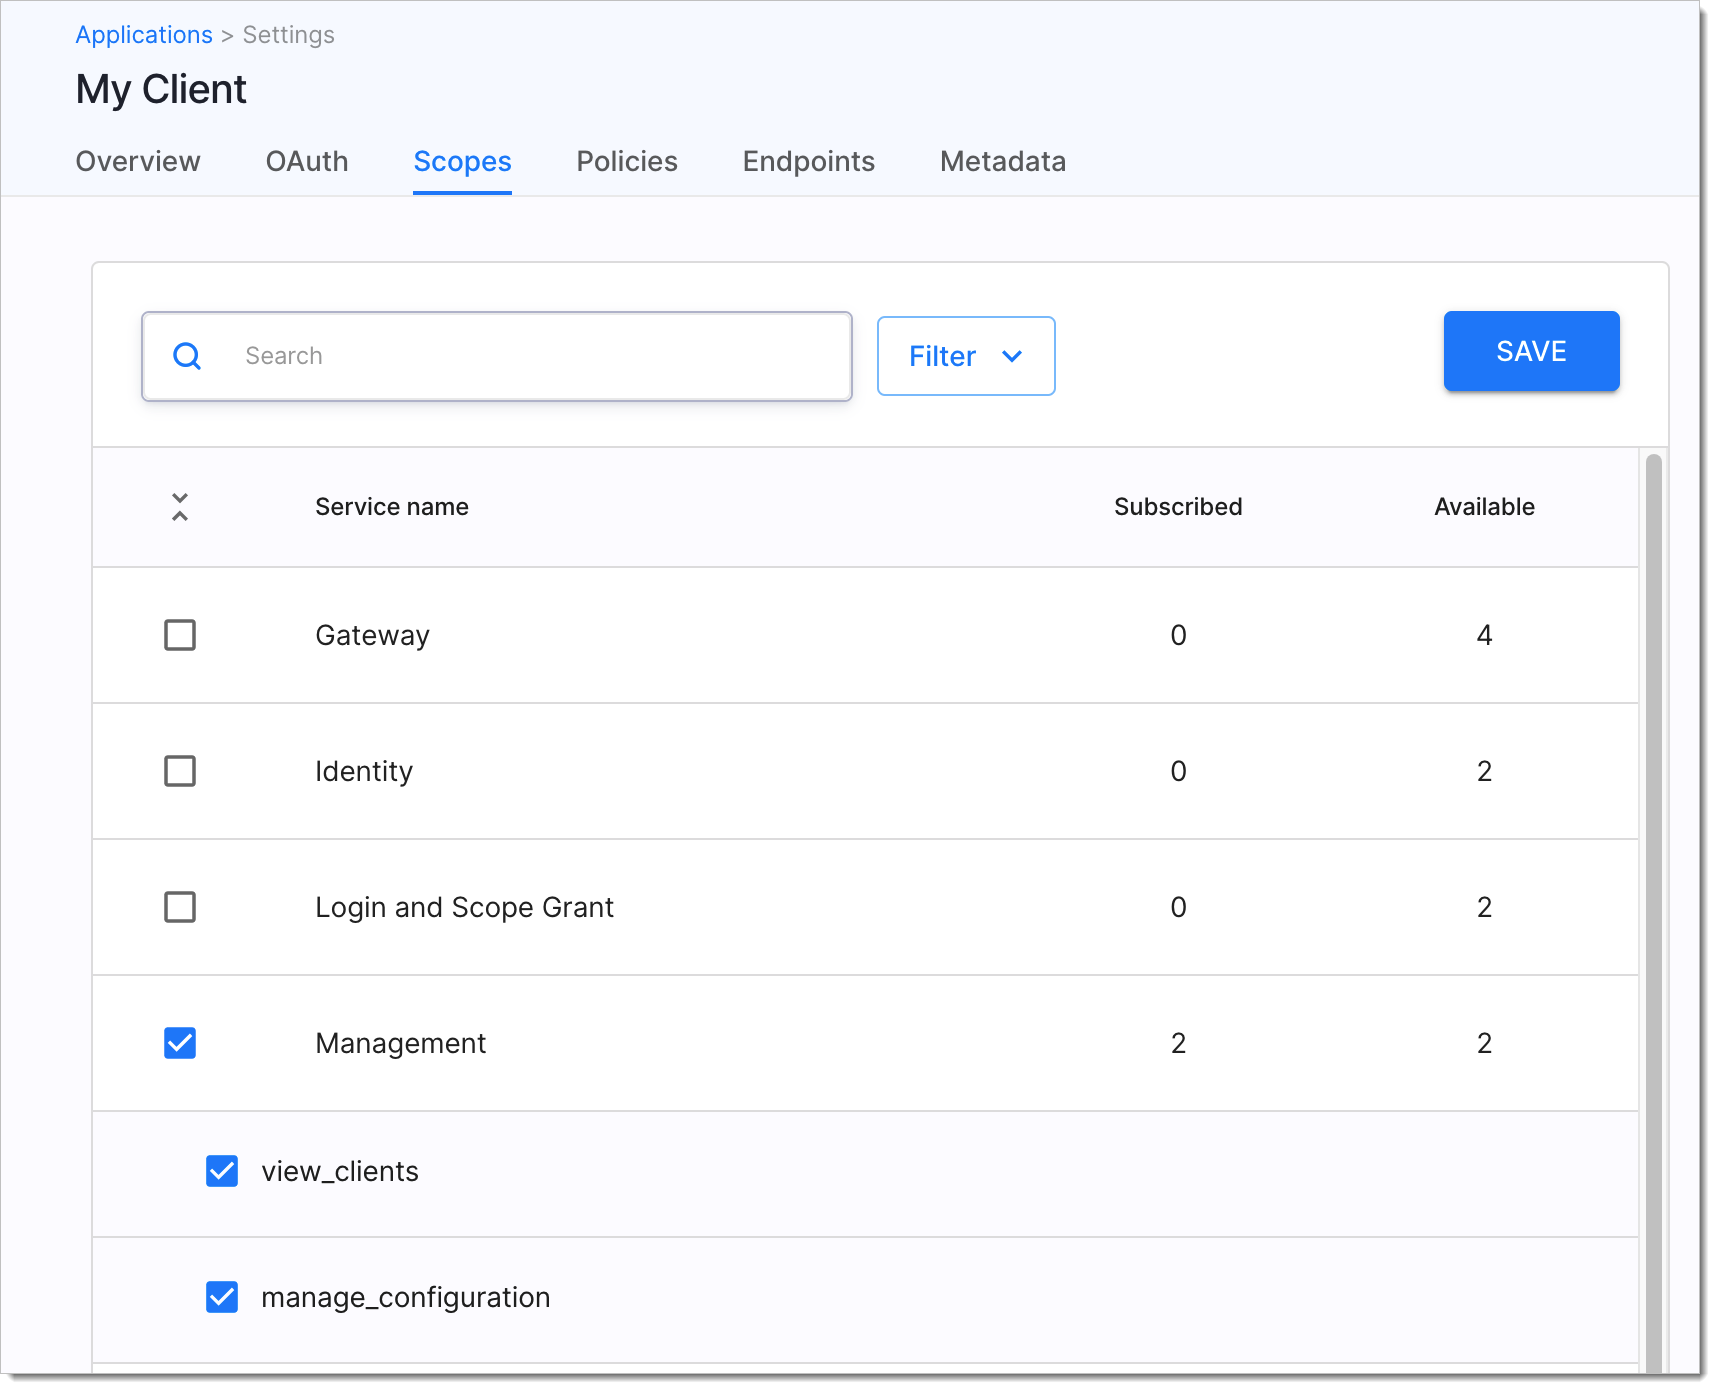This screenshot has width=1715, height=1389.
Task: Open the Filter dropdown
Action: (x=966, y=356)
